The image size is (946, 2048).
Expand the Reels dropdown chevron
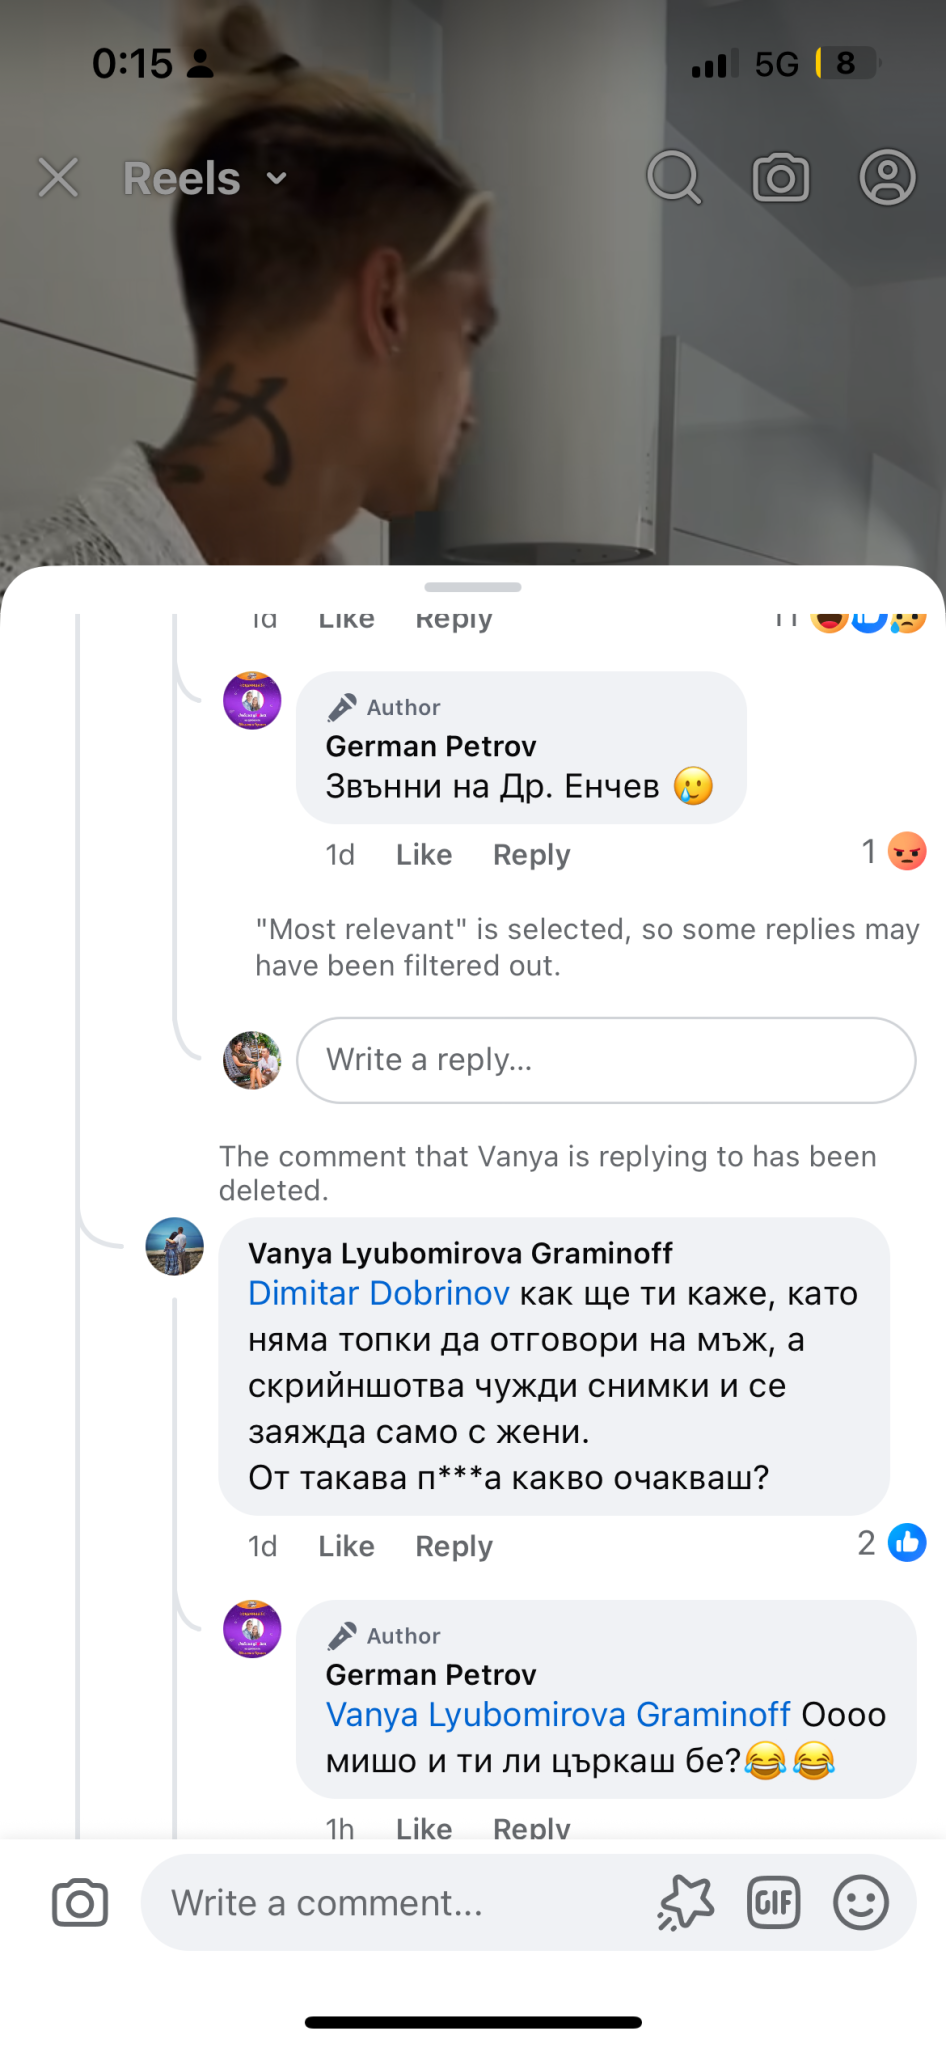click(x=277, y=179)
